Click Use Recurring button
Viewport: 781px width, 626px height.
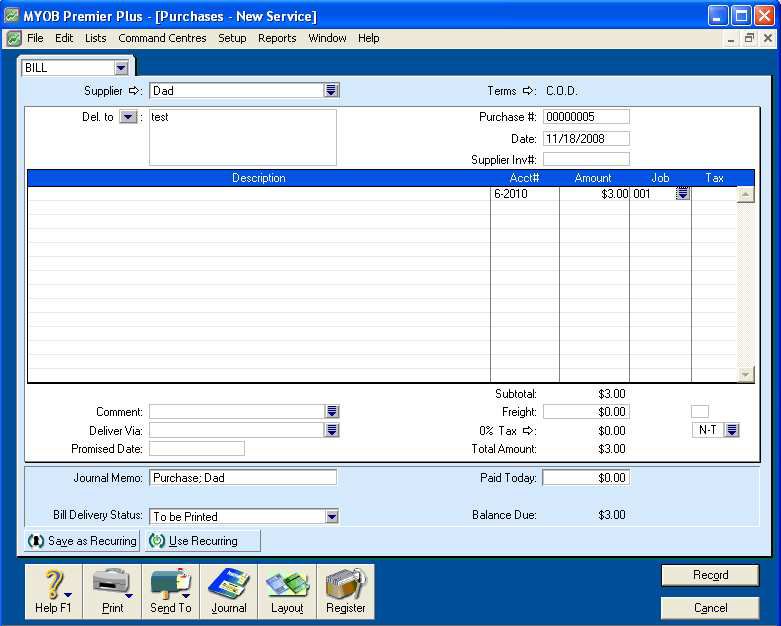(203, 541)
